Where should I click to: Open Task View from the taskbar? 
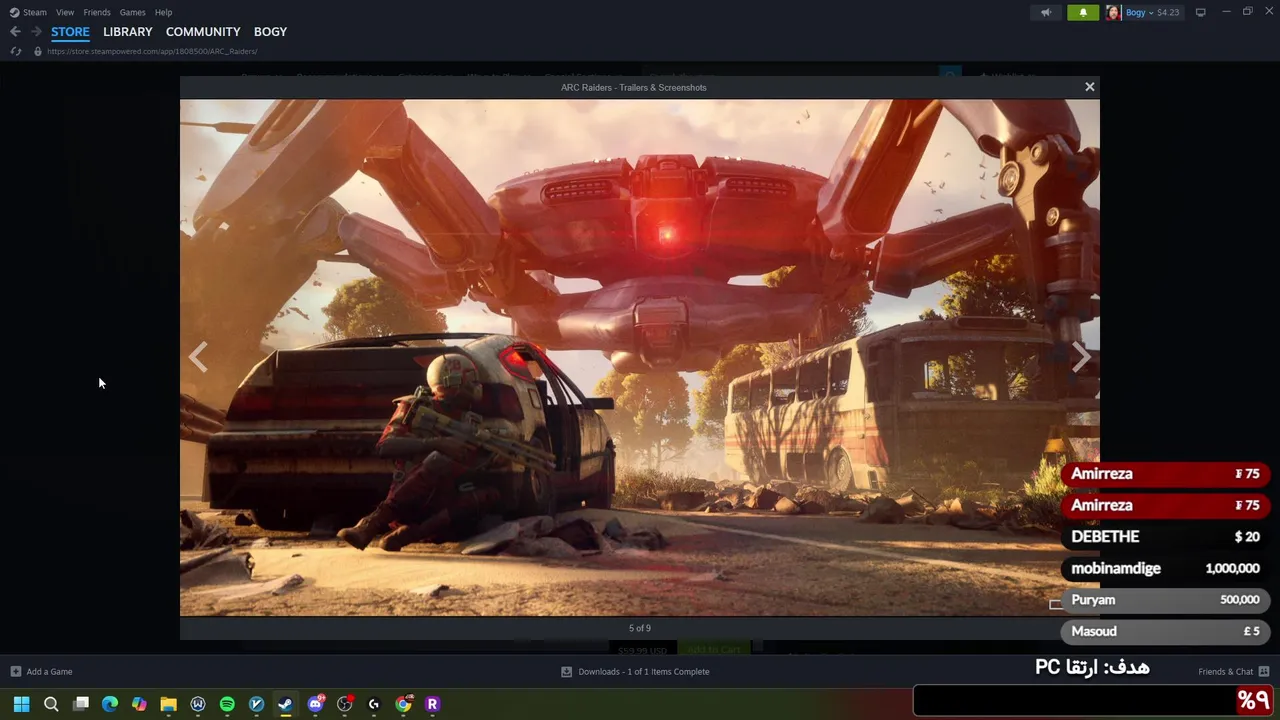81,704
